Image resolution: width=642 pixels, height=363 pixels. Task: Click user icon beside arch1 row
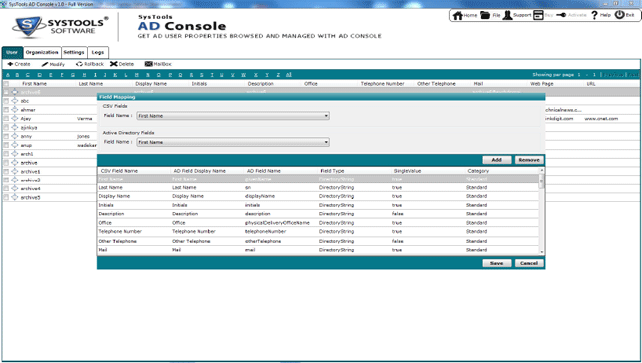[x=15, y=154]
